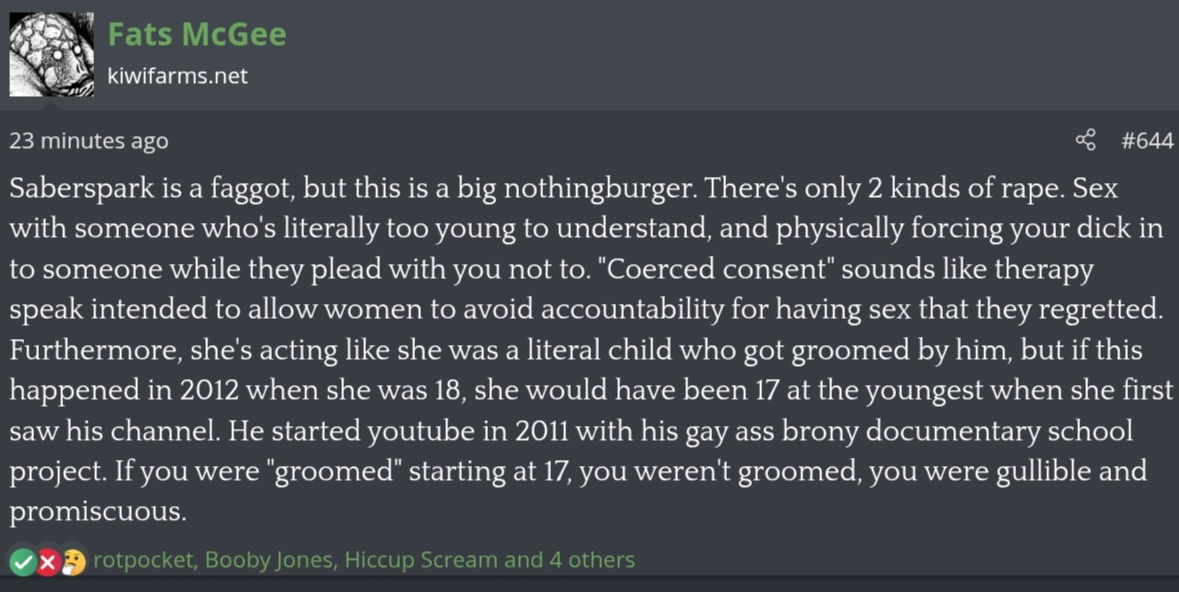Image resolution: width=1179 pixels, height=592 pixels.
Task: Click the thinking face emoji reaction
Action: point(73,561)
